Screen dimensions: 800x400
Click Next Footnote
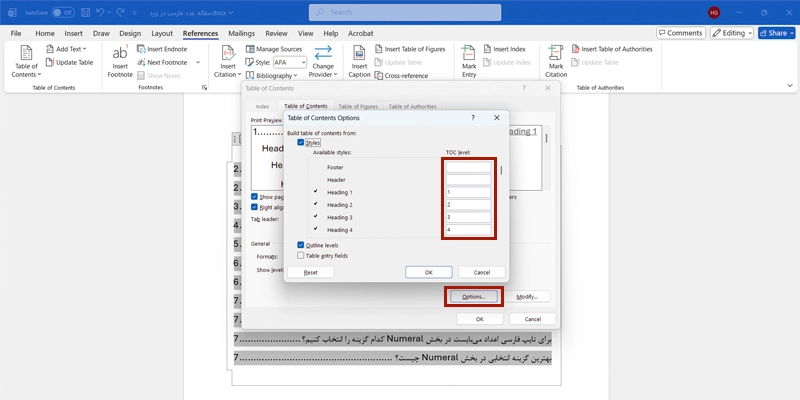coord(162,62)
